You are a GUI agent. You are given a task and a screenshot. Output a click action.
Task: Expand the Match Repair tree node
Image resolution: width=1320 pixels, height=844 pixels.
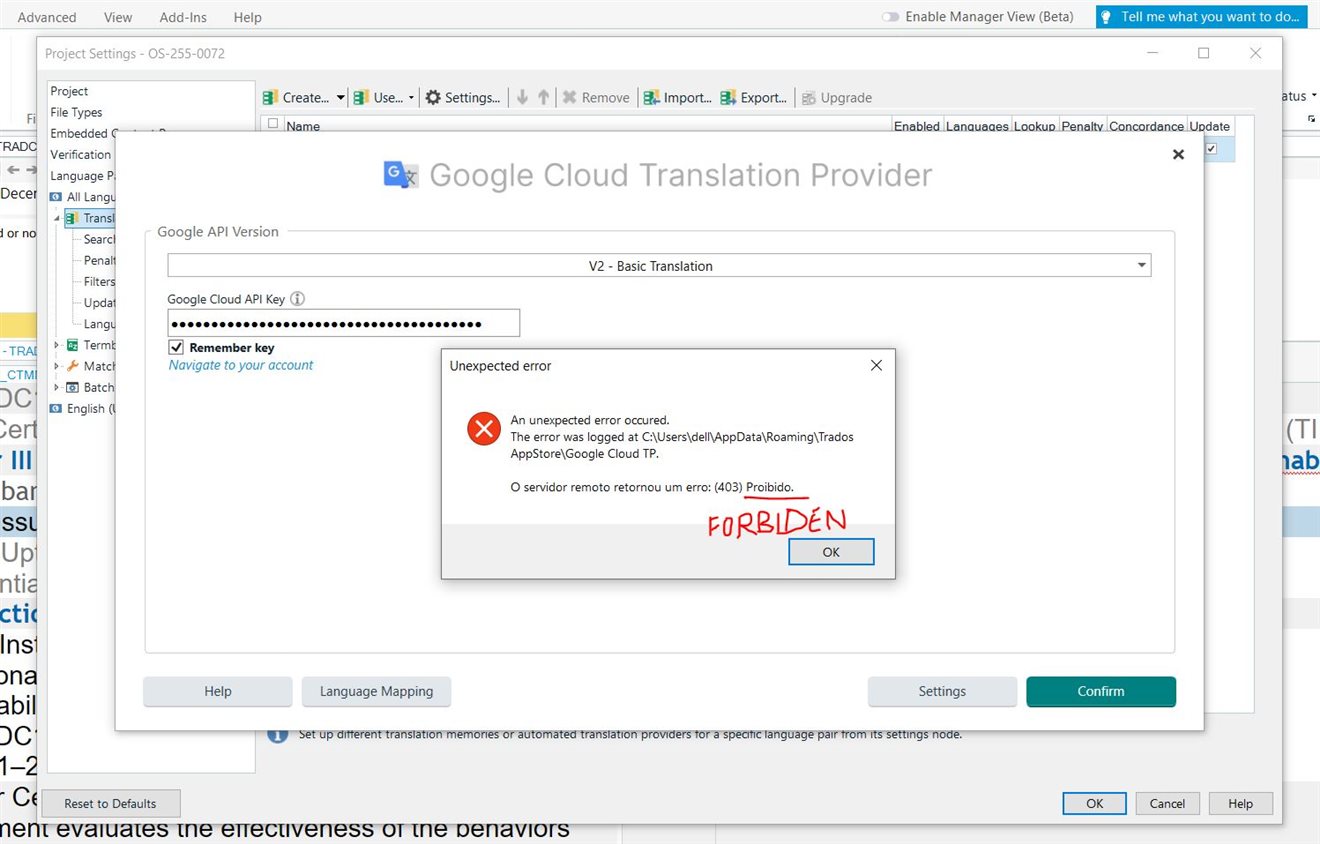tap(56, 366)
